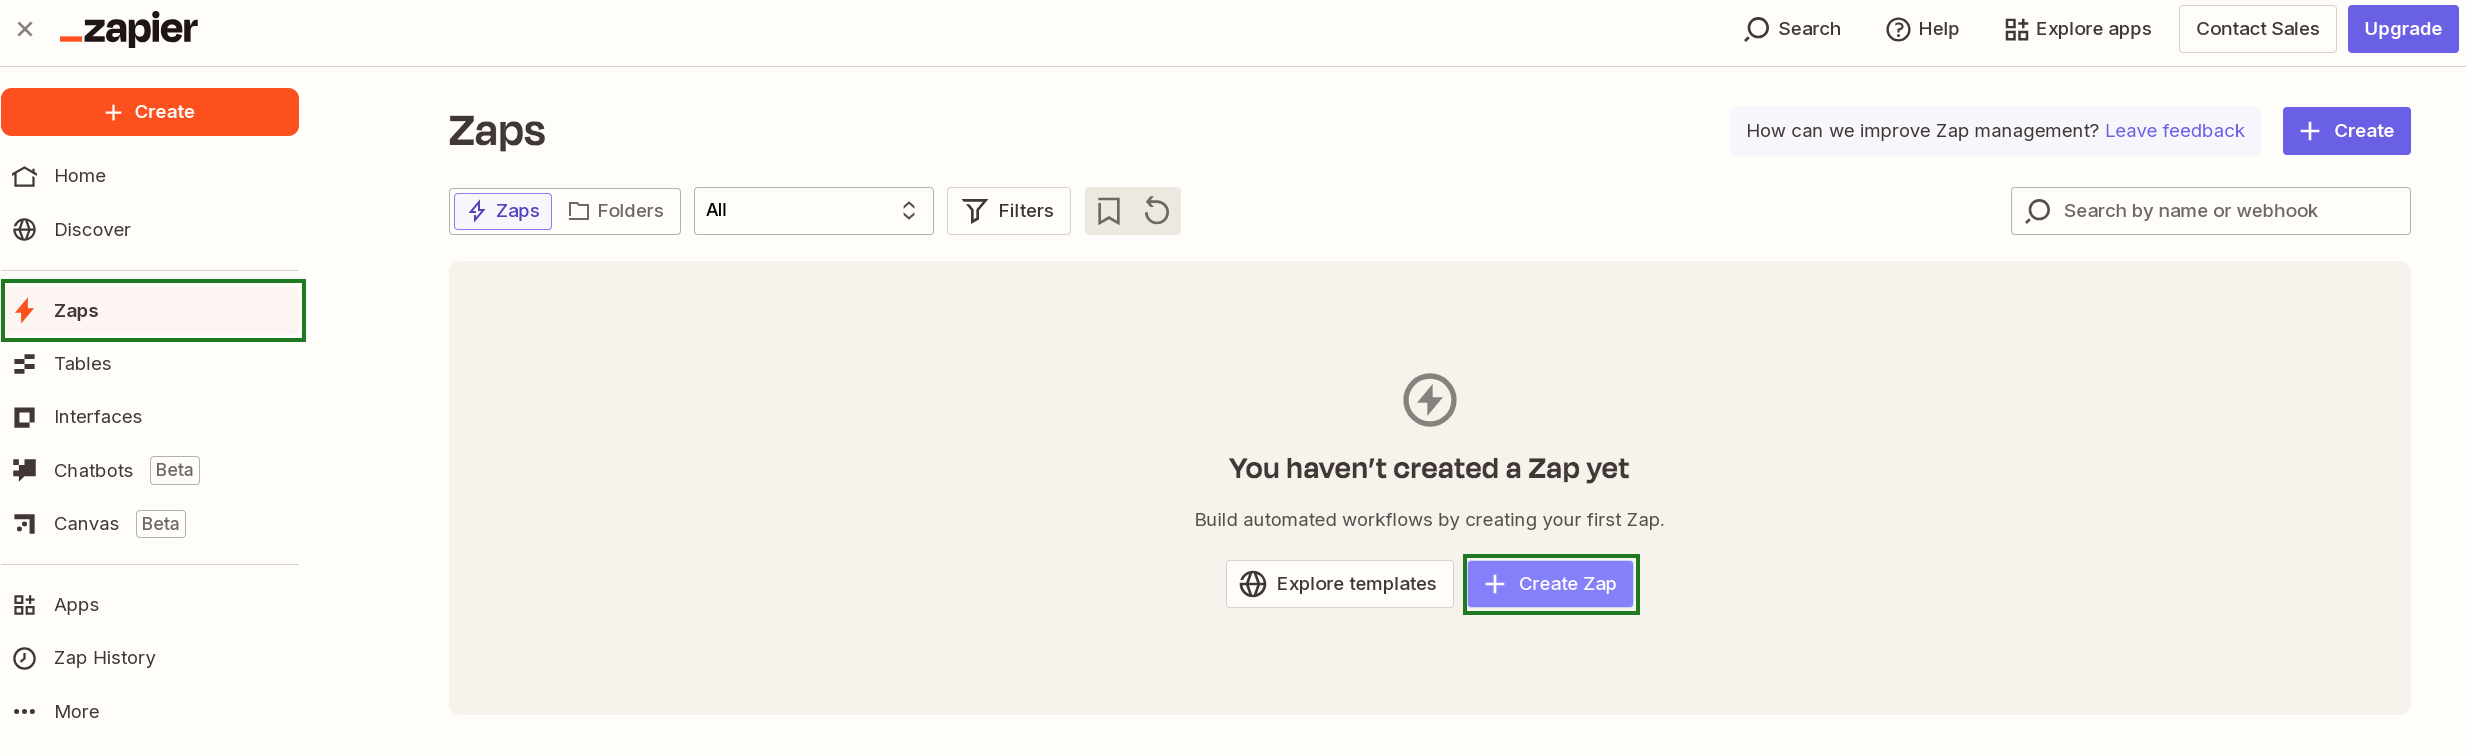Expand the More menu in sidebar
The height and width of the screenshot is (756, 2466).
[x=150, y=712]
